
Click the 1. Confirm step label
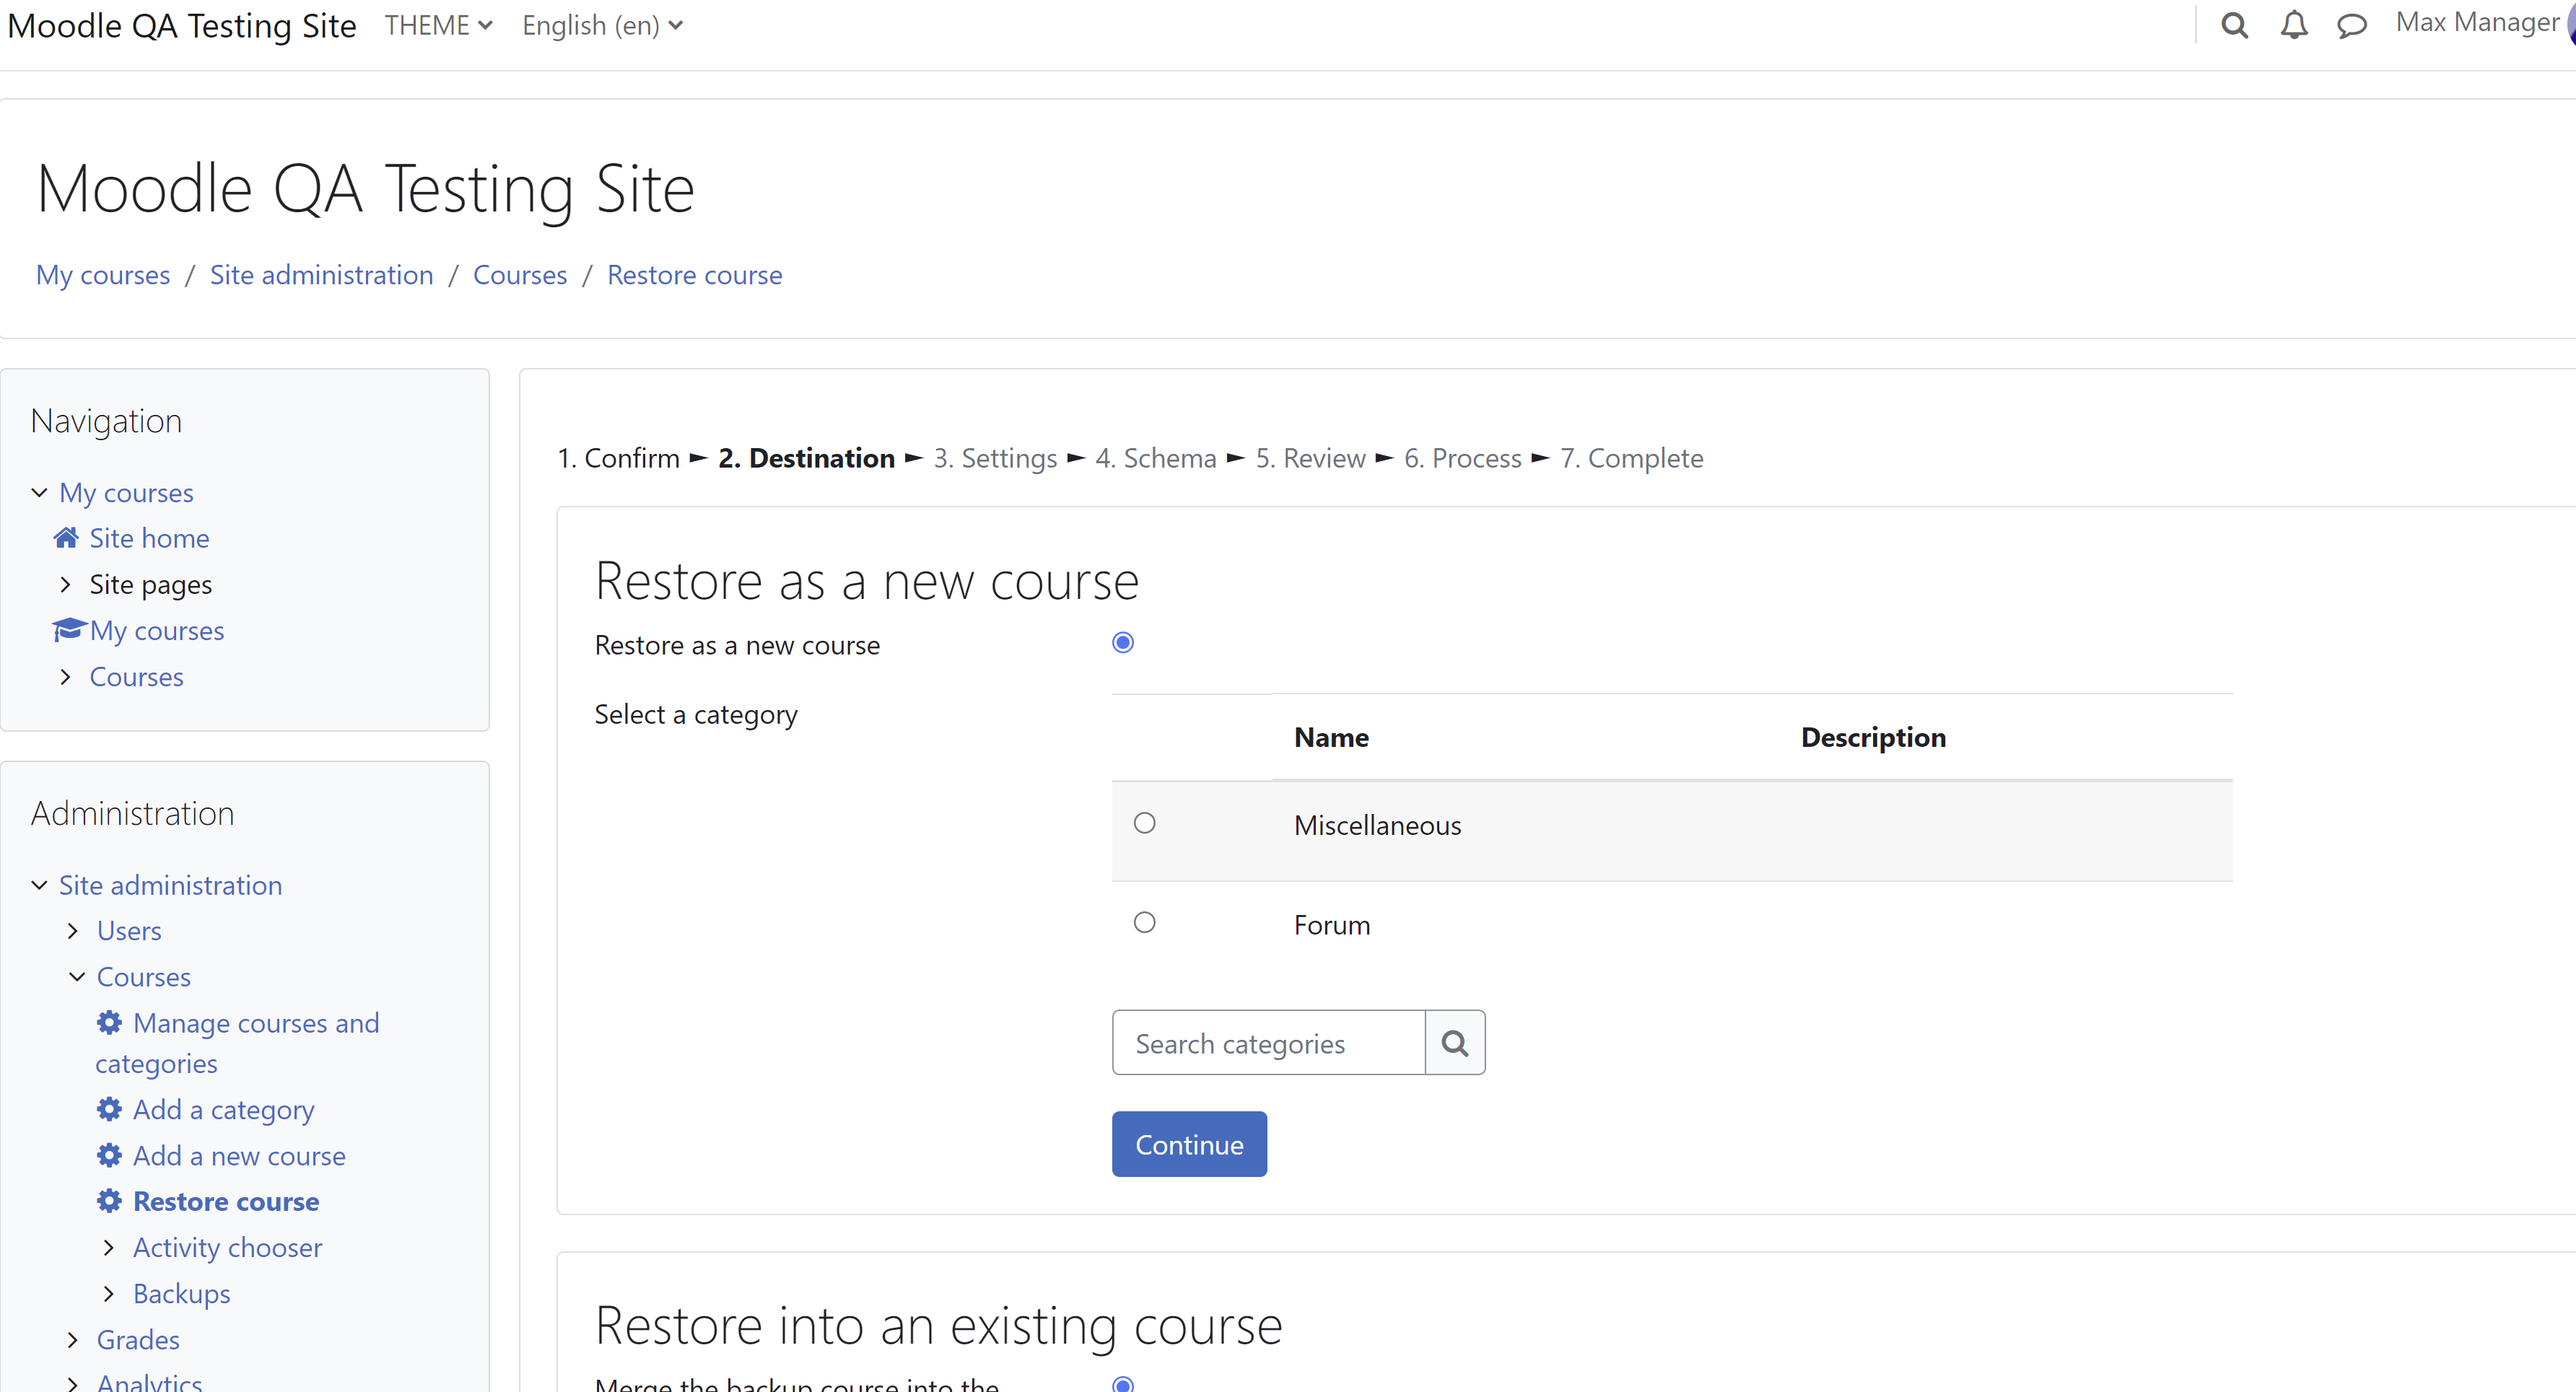(618, 458)
